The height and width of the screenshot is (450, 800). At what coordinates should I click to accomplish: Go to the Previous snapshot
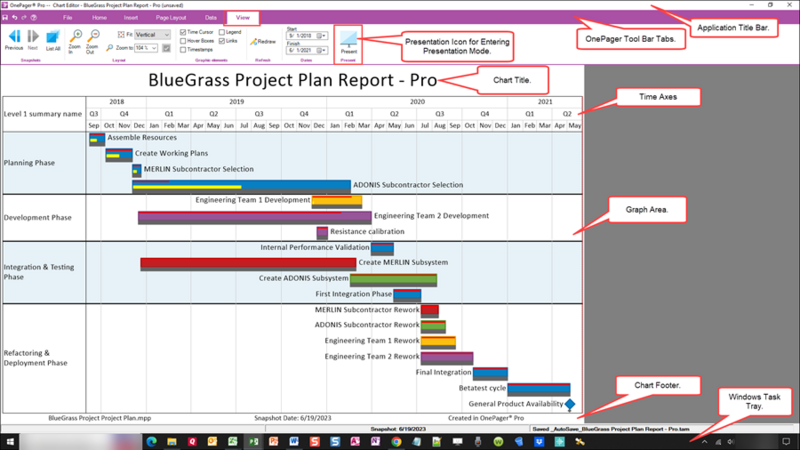pos(14,40)
